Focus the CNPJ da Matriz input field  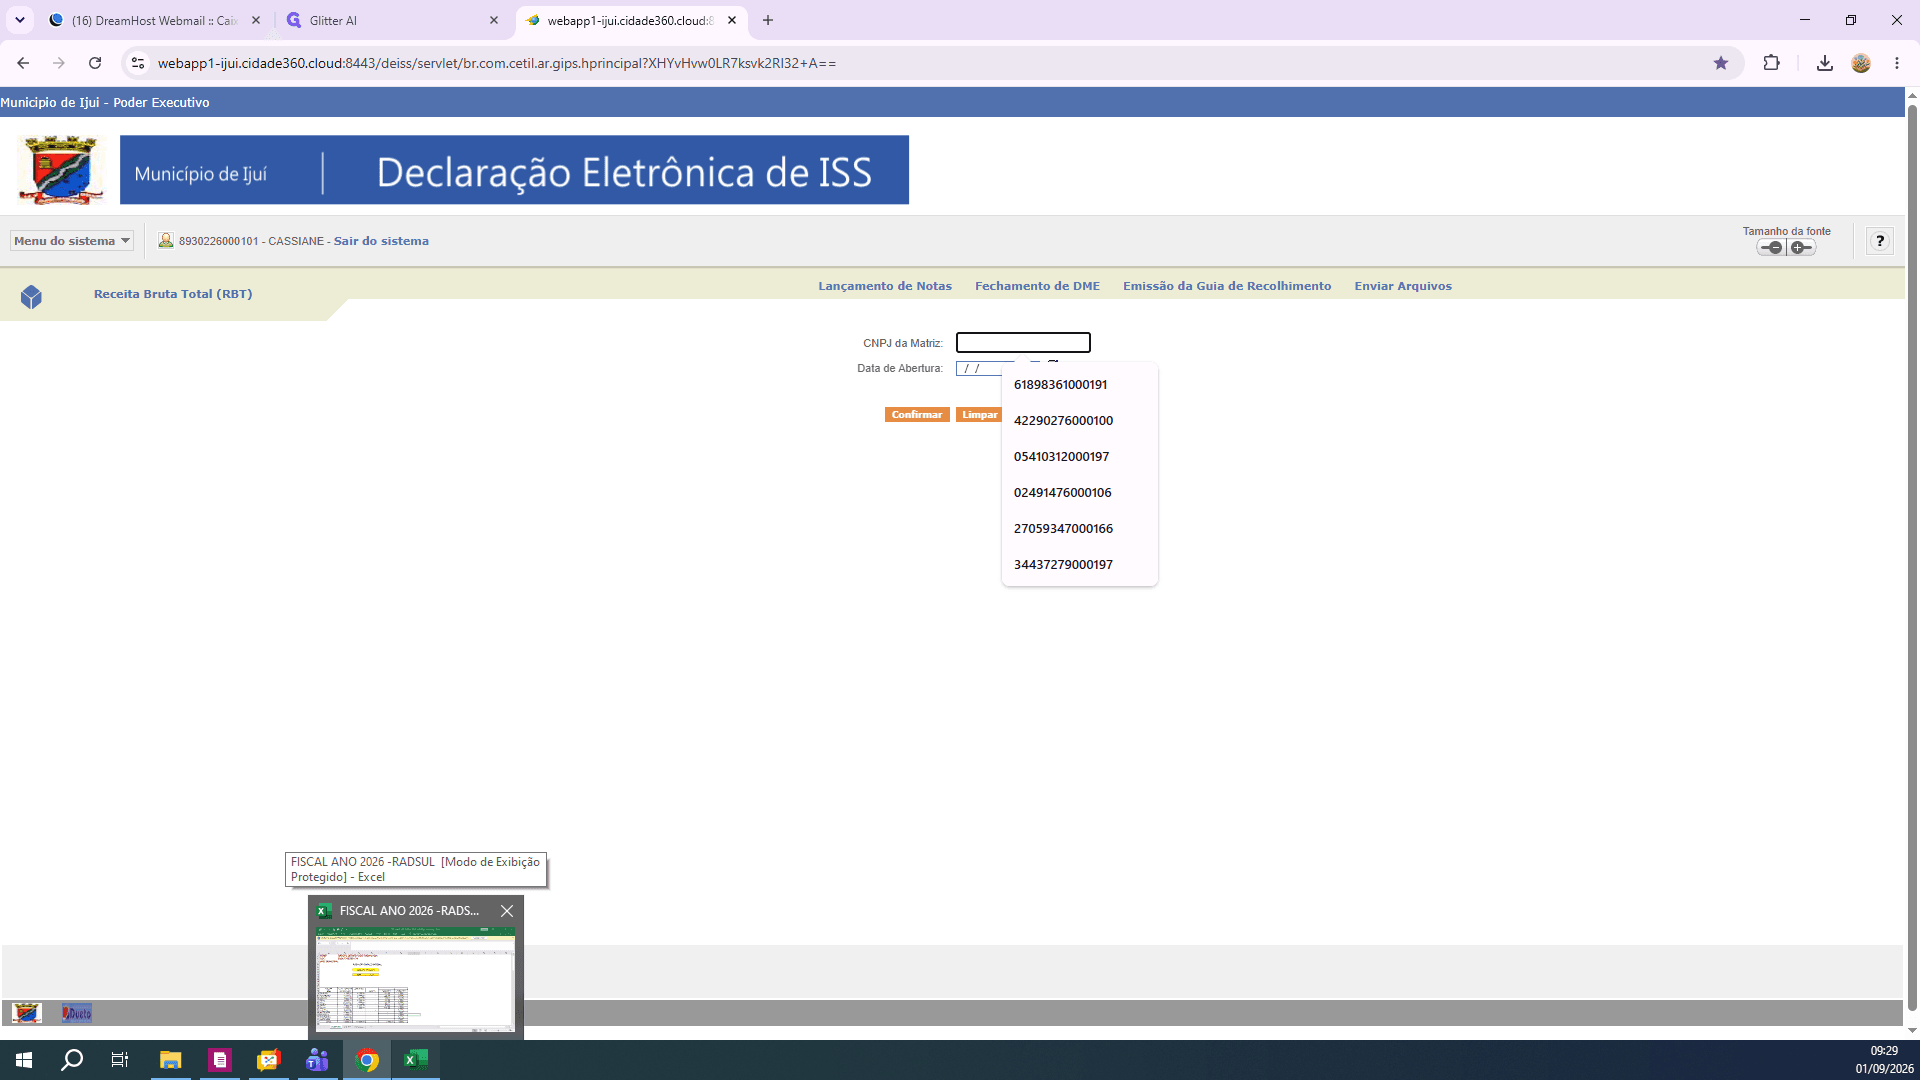point(1023,343)
